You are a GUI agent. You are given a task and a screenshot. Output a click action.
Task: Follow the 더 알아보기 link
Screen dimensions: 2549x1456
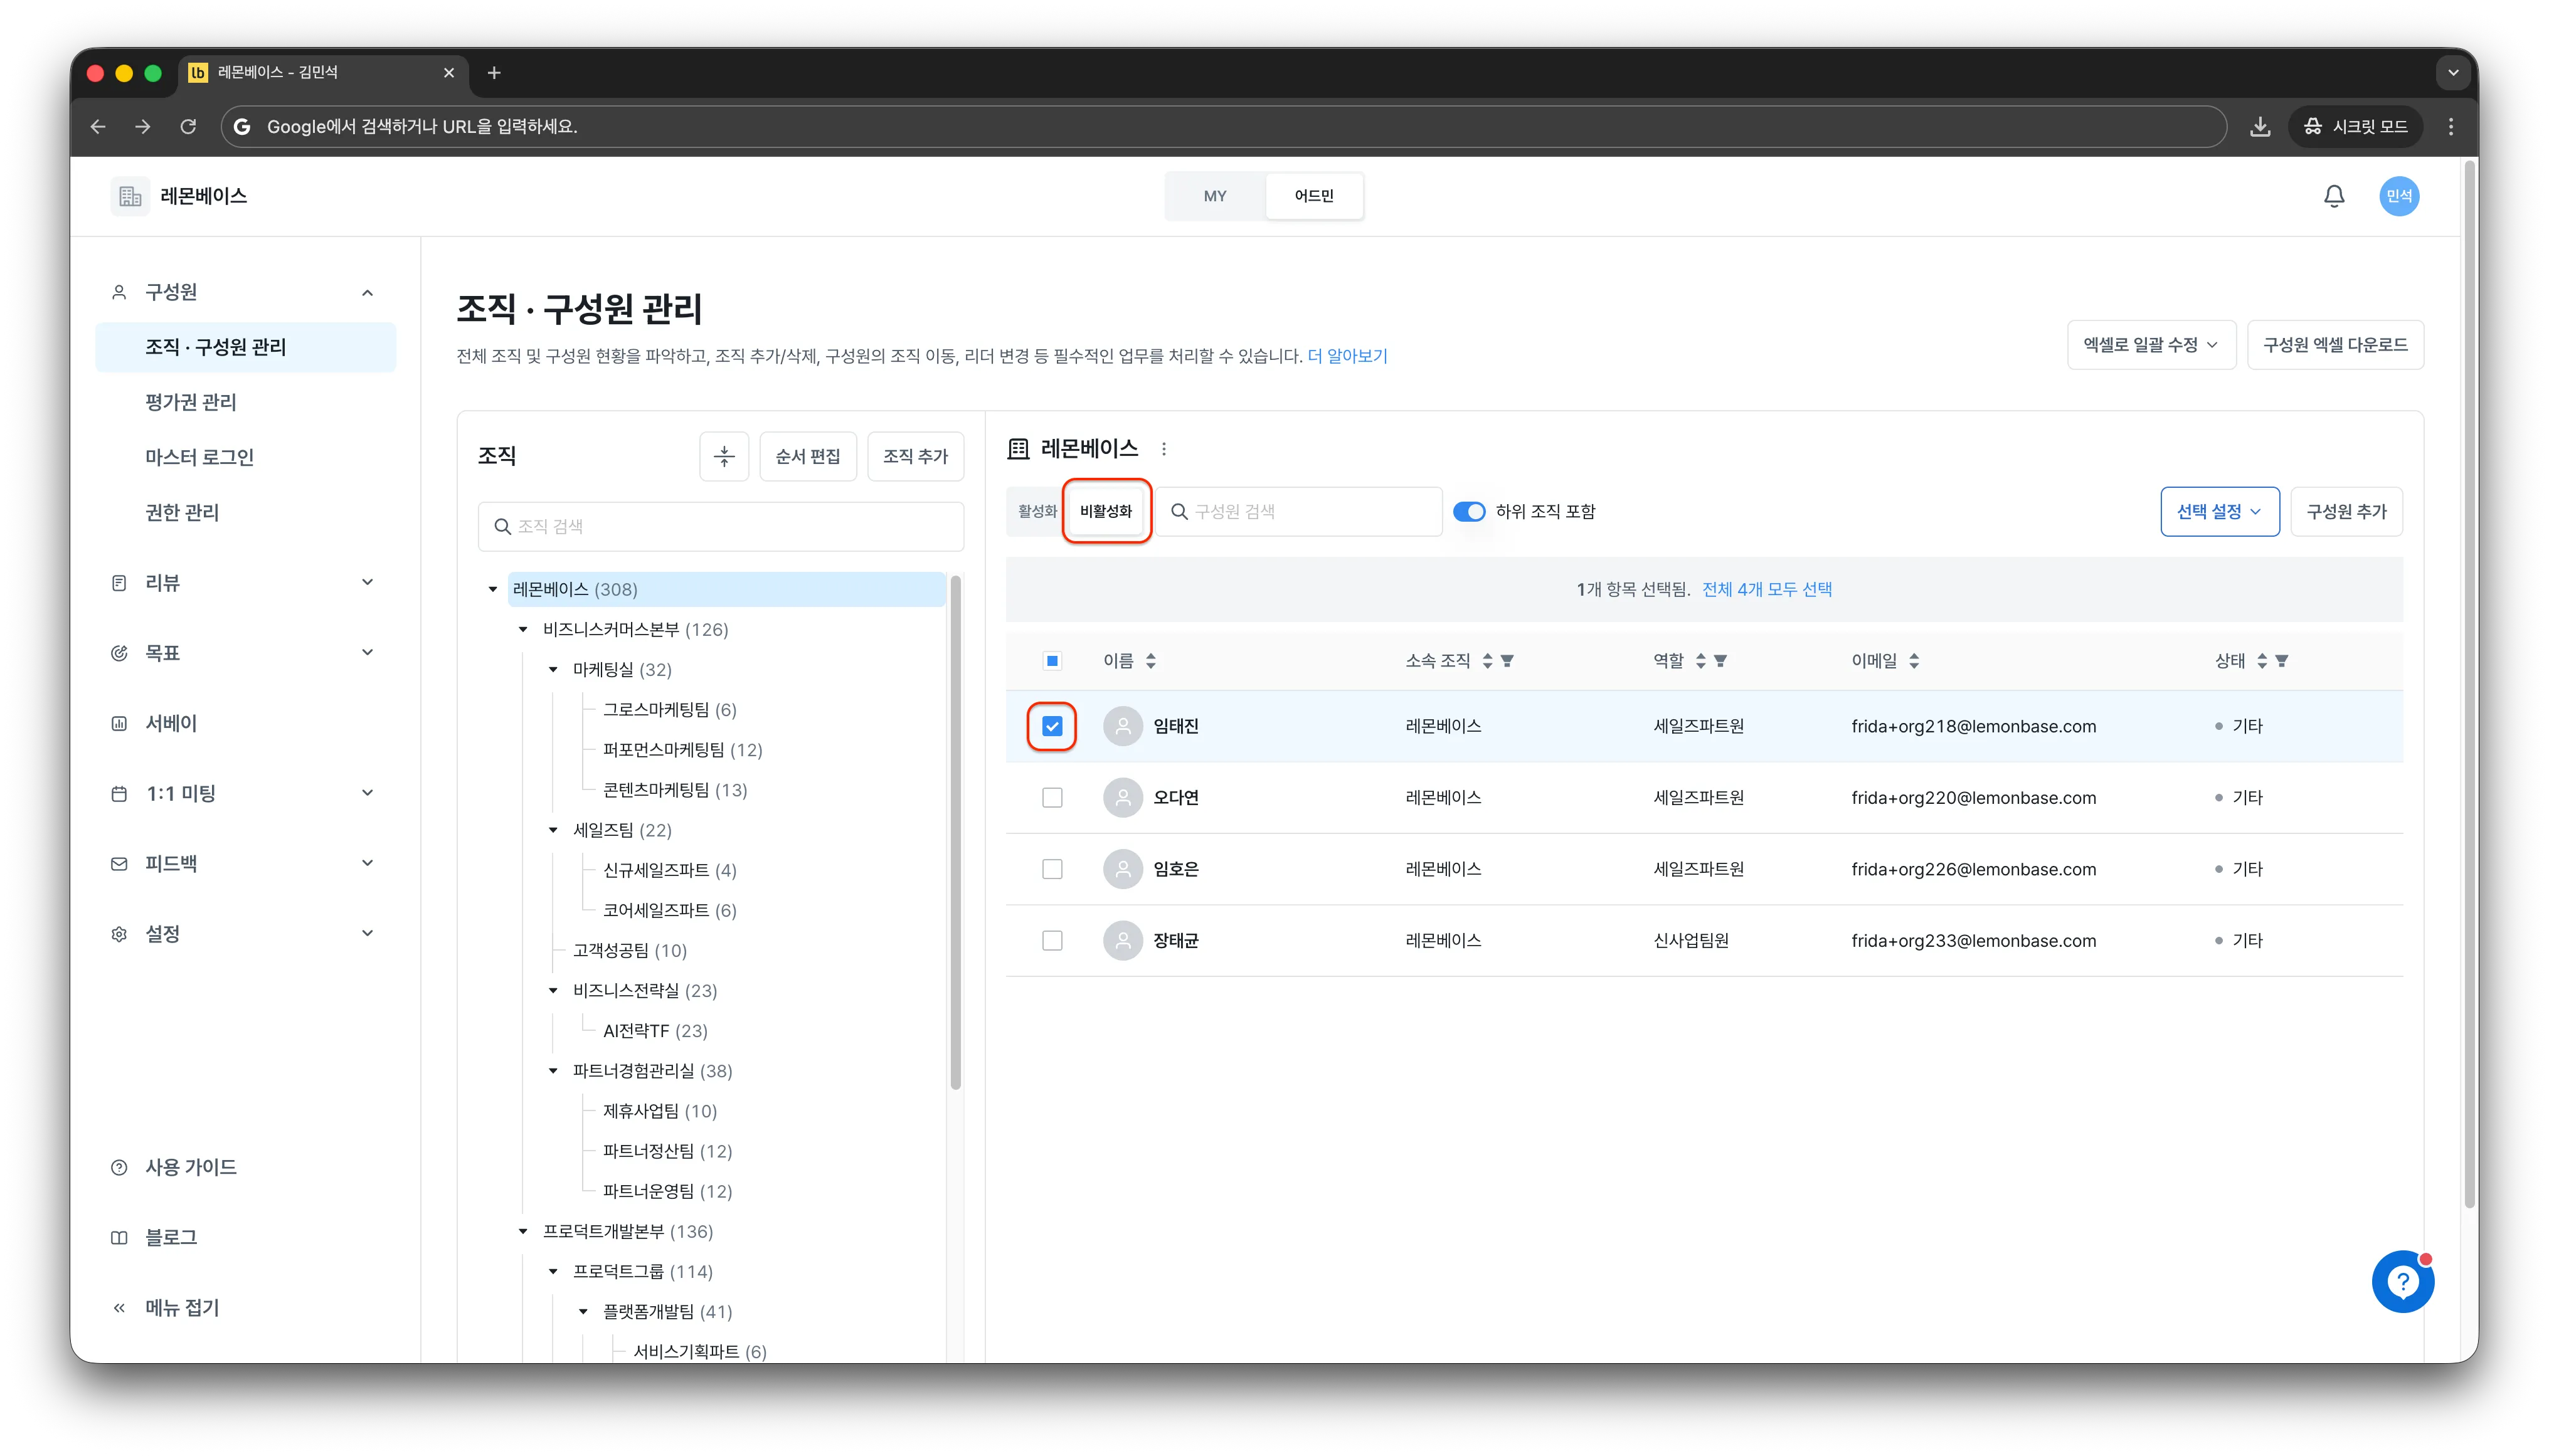coord(1347,356)
